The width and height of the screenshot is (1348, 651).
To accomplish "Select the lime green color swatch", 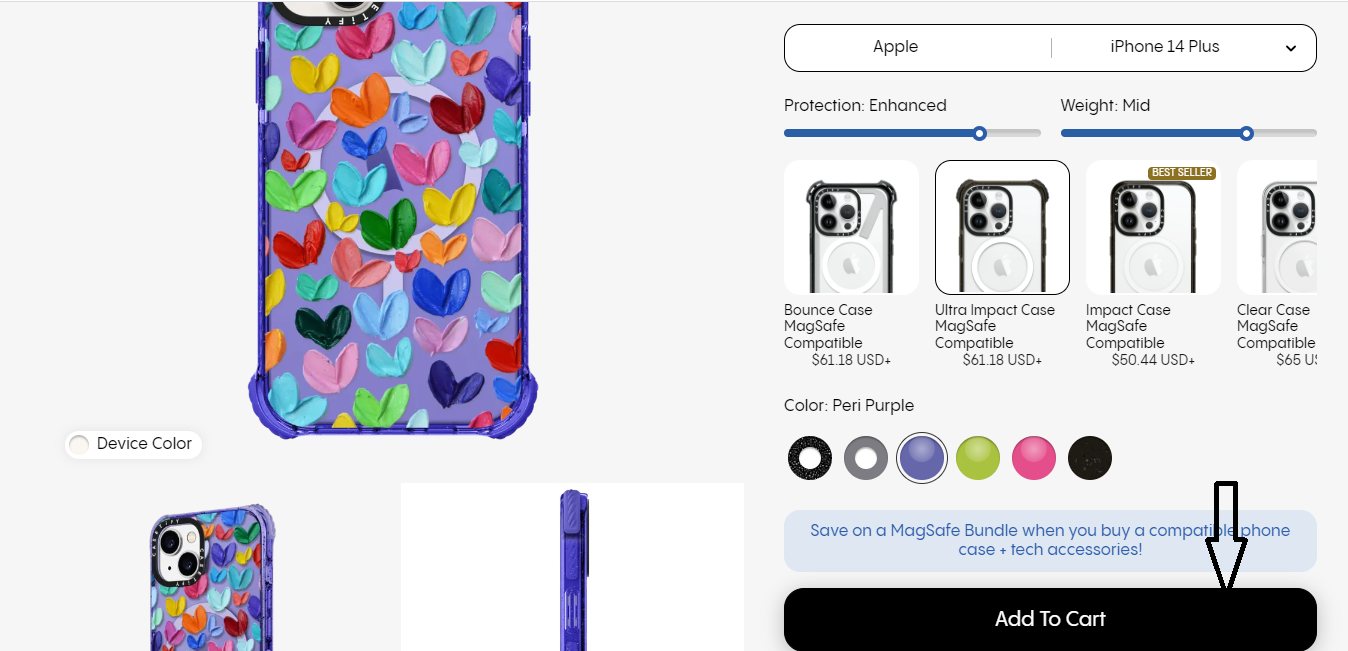I will [x=978, y=458].
